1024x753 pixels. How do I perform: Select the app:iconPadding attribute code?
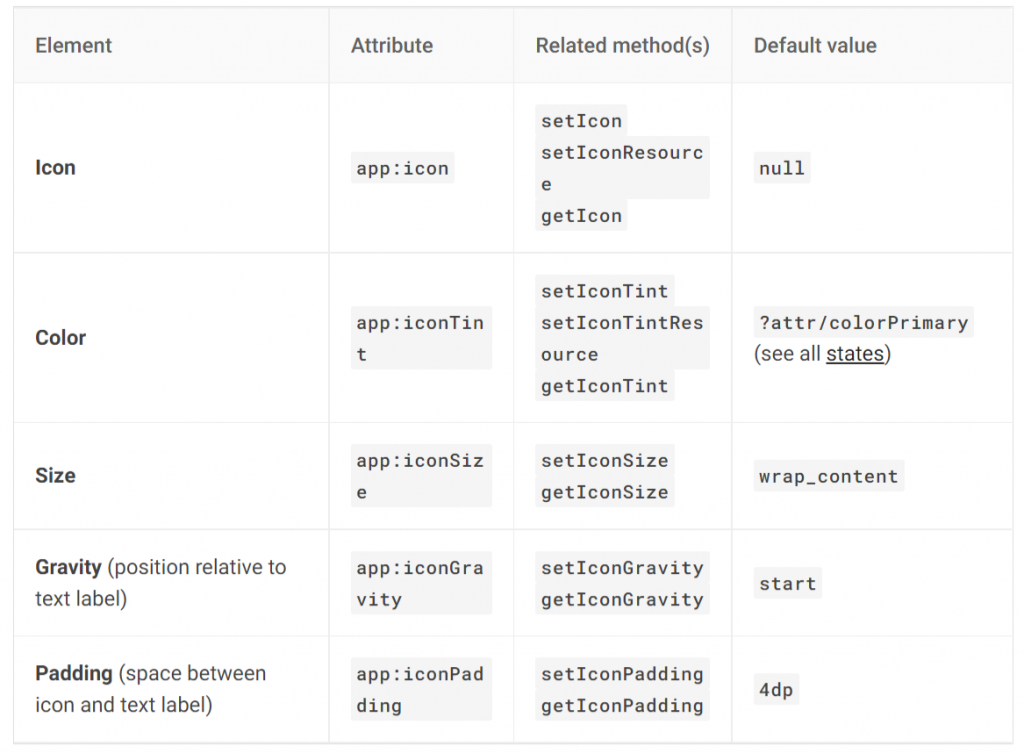coord(420,689)
